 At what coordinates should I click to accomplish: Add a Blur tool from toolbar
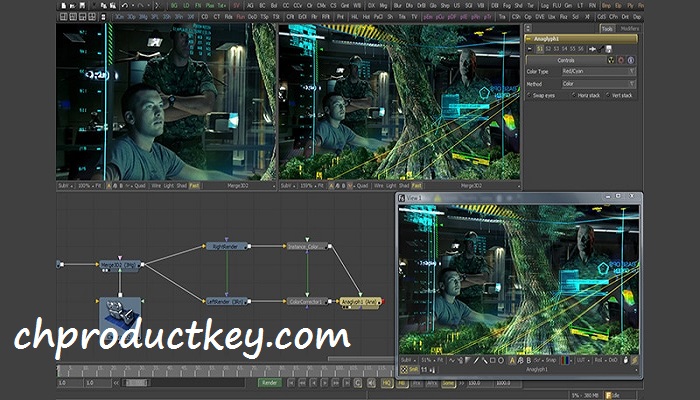397,6
